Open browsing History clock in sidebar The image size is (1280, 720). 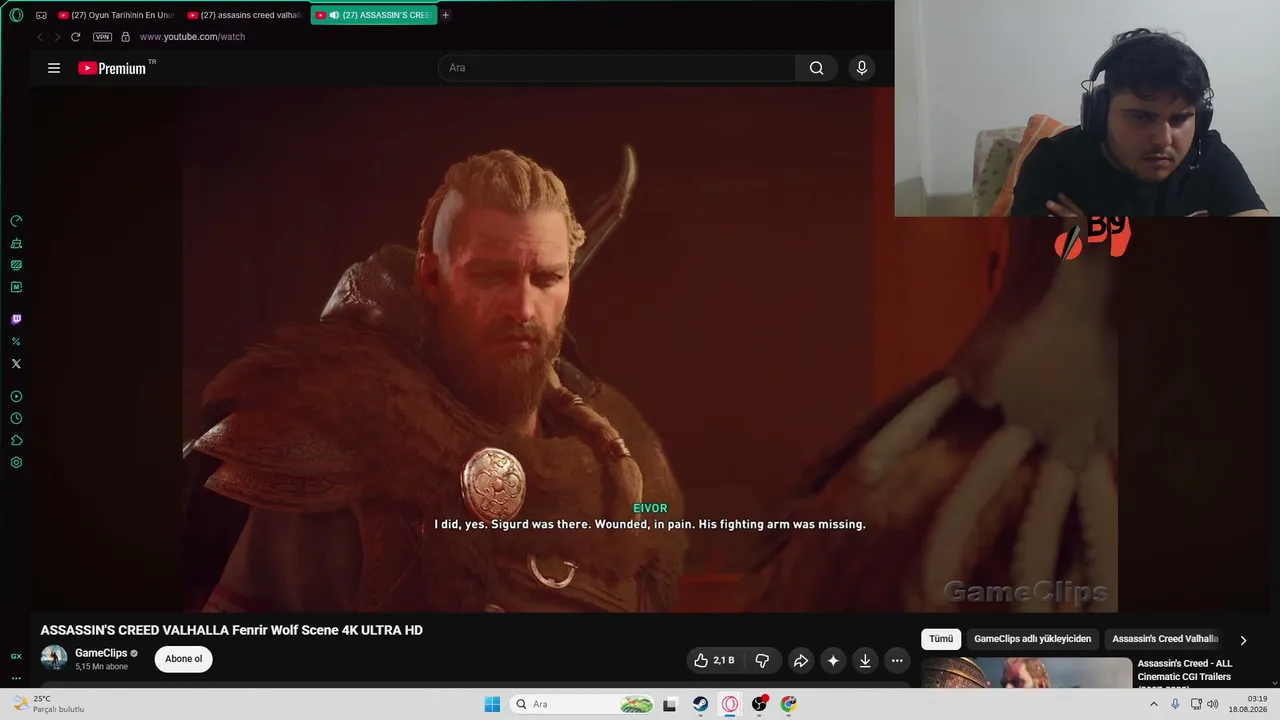(x=16, y=419)
